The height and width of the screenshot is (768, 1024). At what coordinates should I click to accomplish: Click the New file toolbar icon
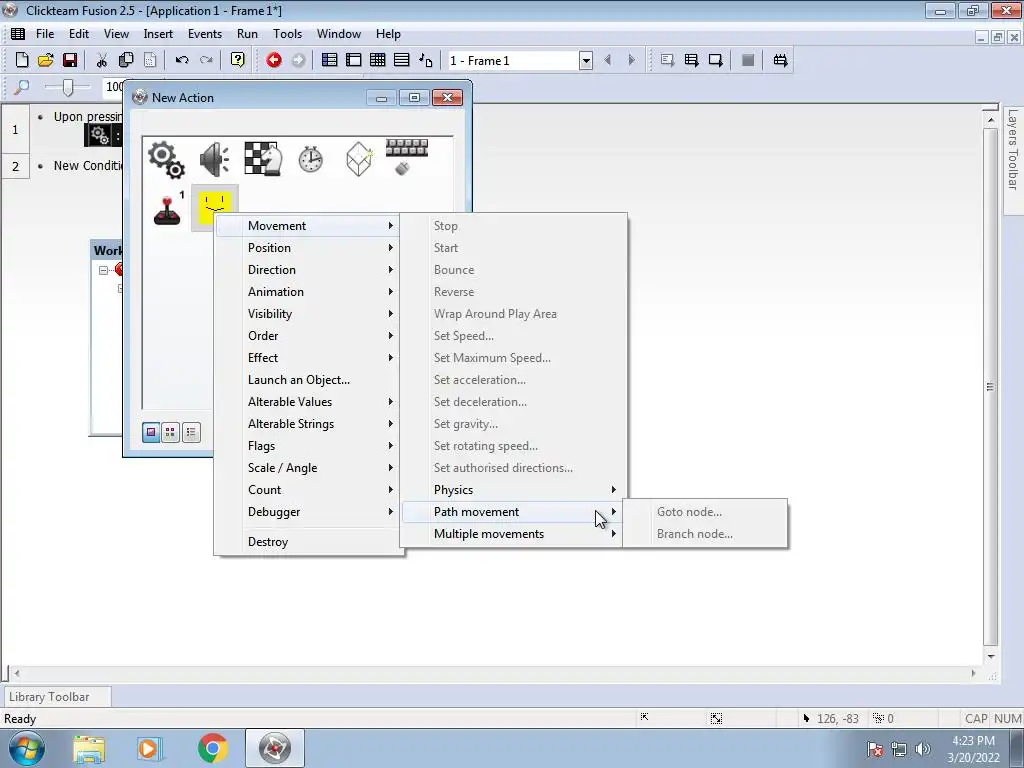[x=22, y=60]
